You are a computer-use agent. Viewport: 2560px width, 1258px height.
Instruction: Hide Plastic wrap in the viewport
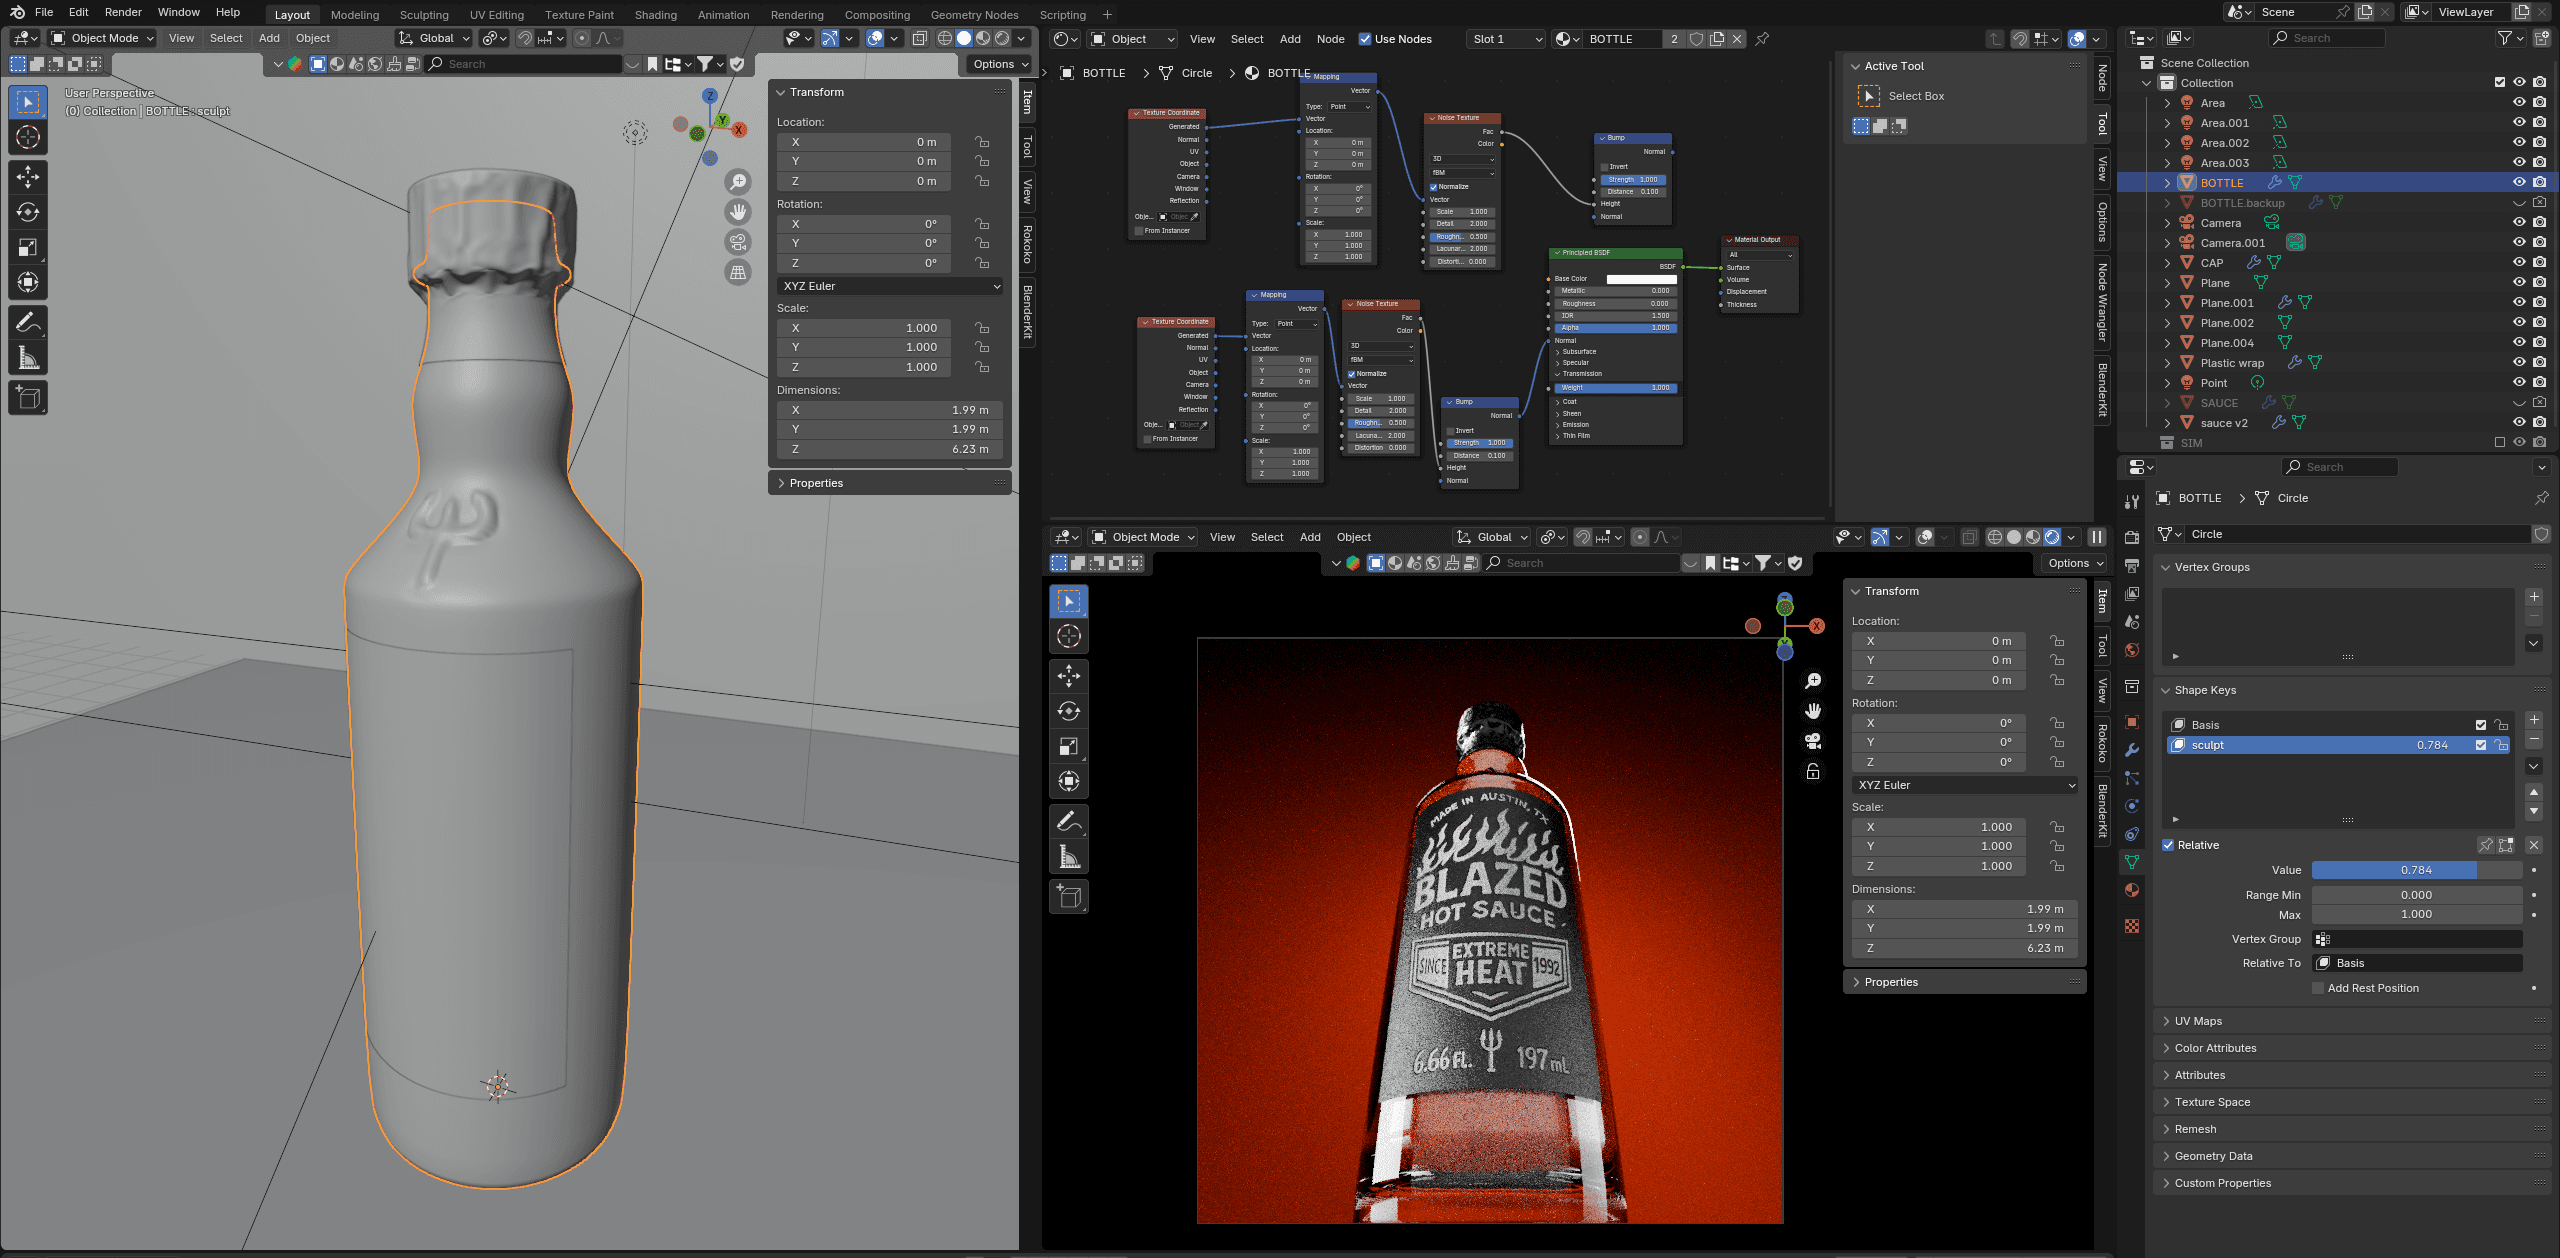(2519, 363)
